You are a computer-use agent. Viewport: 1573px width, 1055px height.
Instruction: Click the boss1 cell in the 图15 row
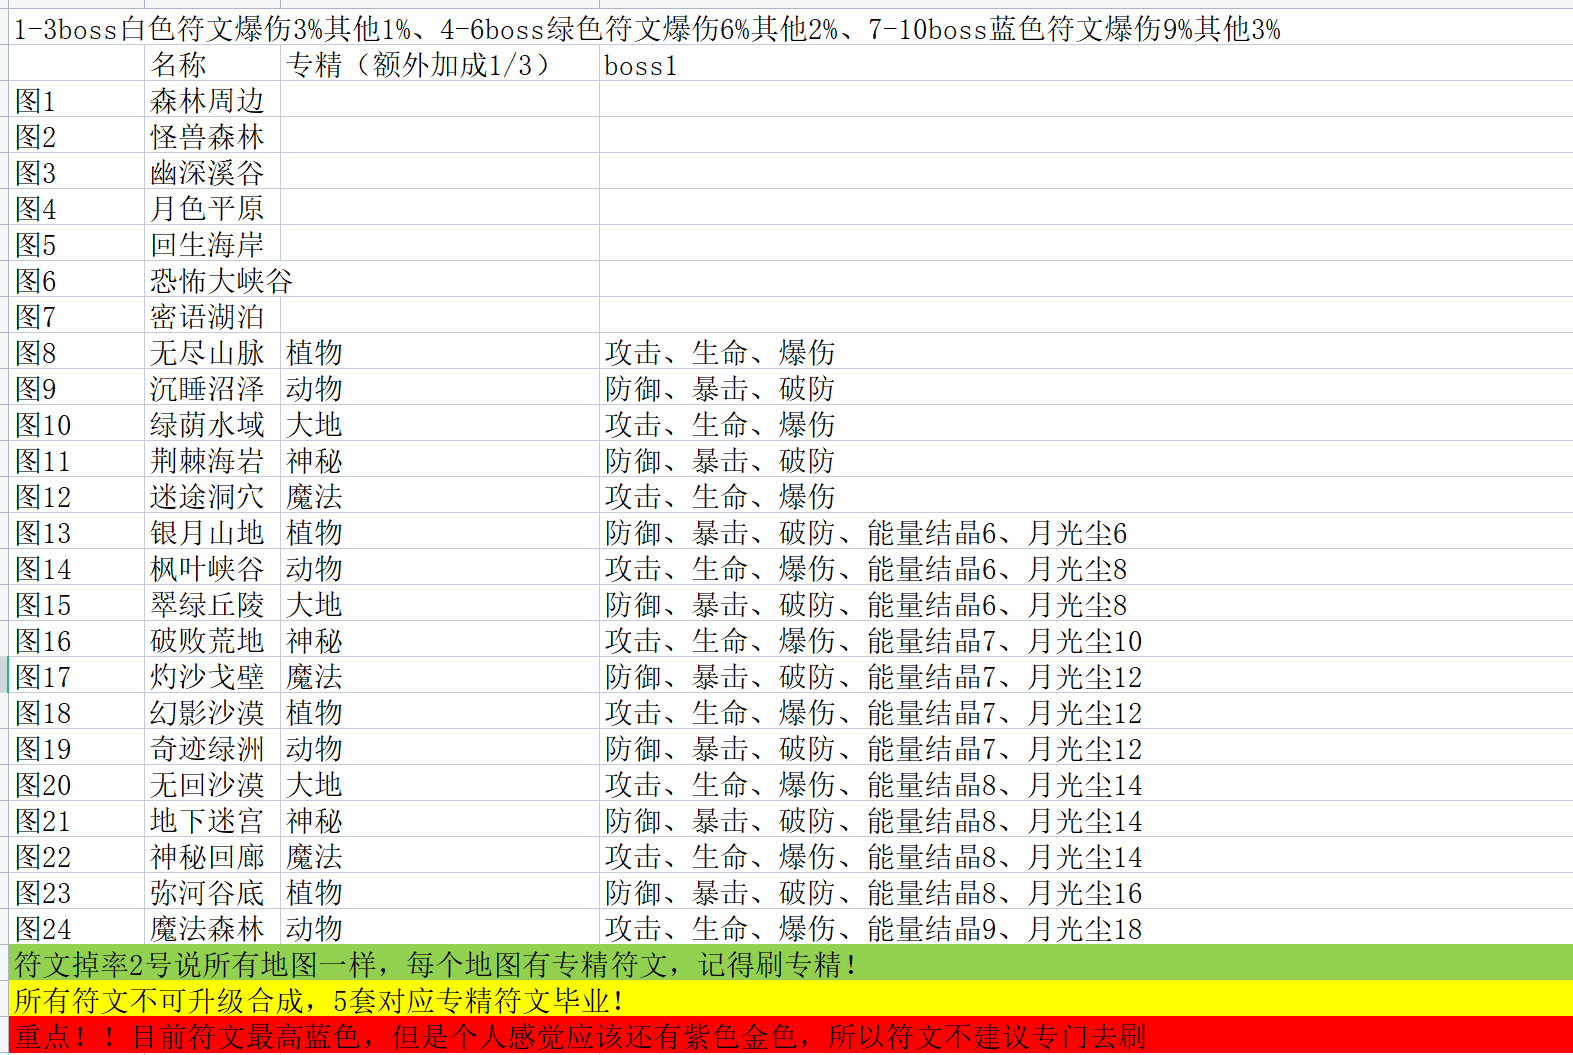(1086, 603)
